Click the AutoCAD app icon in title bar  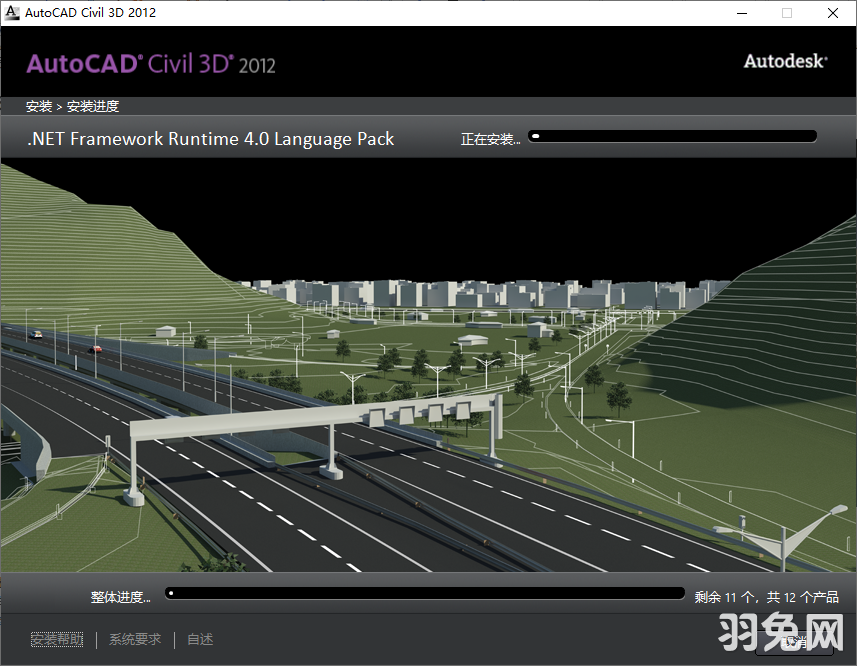[12, 13]
